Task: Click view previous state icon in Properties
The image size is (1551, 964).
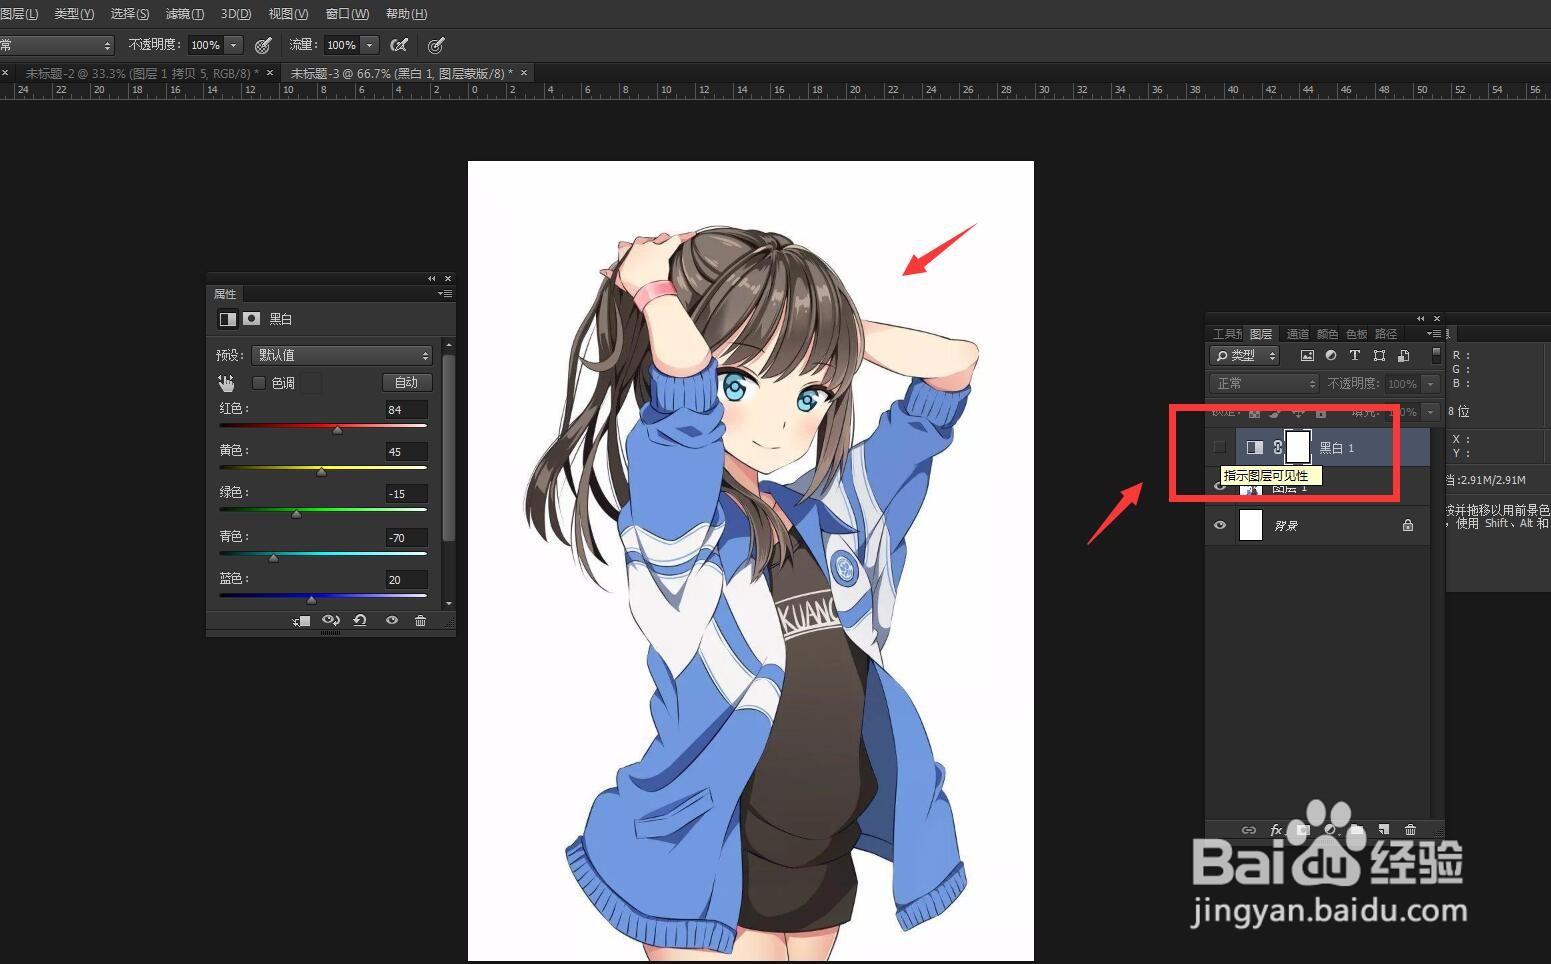Action: click(331, 621)
